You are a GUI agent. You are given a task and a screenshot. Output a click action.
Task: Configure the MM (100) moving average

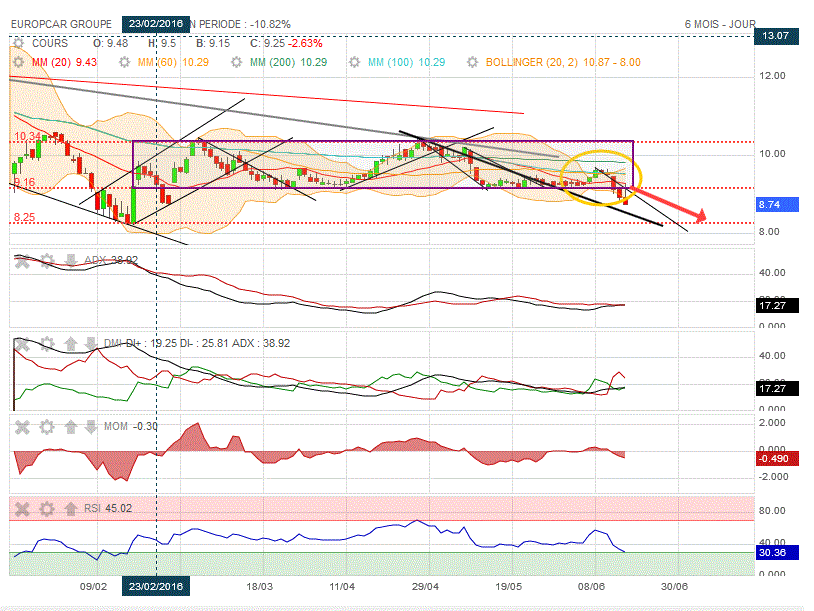click(357, 62)
